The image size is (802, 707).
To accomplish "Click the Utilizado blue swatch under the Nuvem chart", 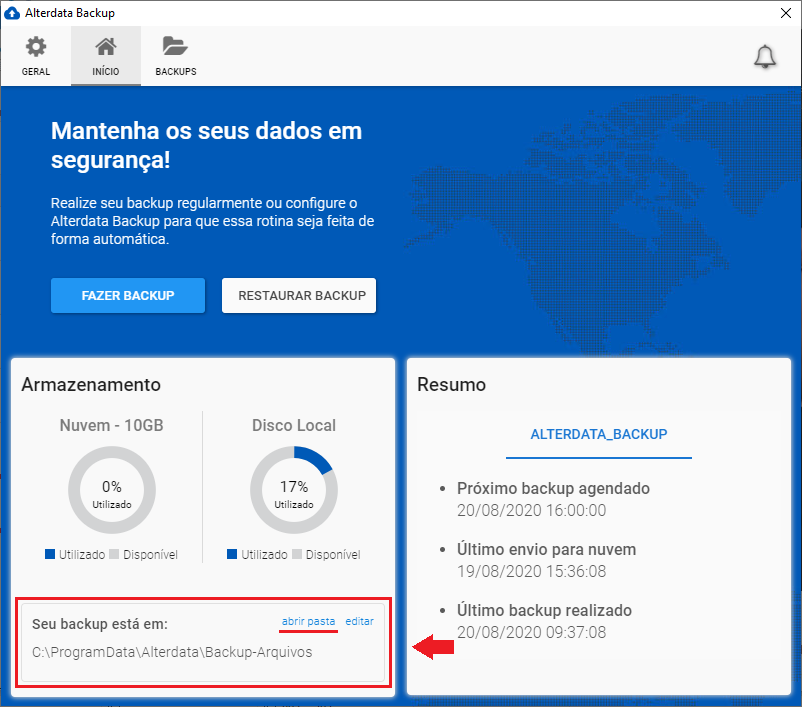I will 50,554.
